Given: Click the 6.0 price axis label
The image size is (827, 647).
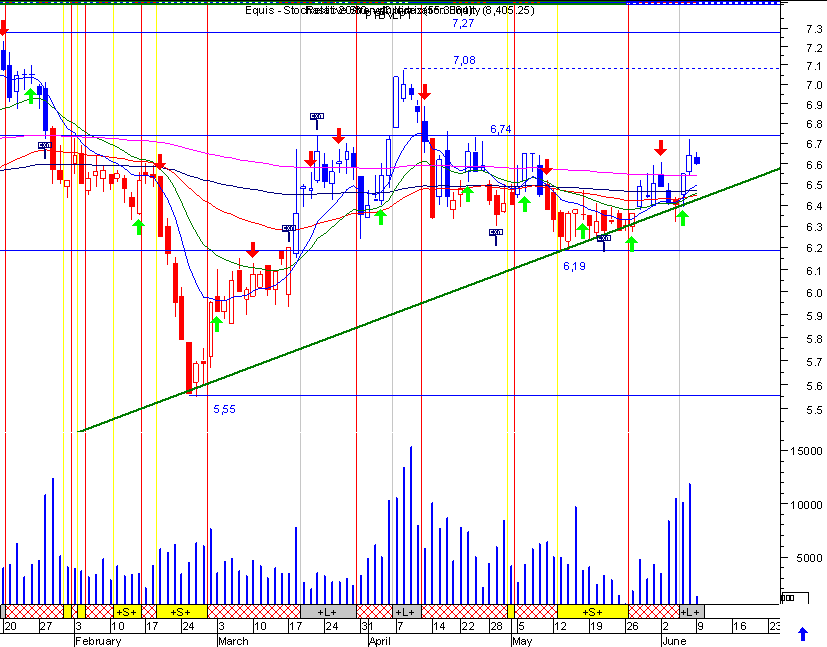Looking at the screenshot, I should point(814,293).
